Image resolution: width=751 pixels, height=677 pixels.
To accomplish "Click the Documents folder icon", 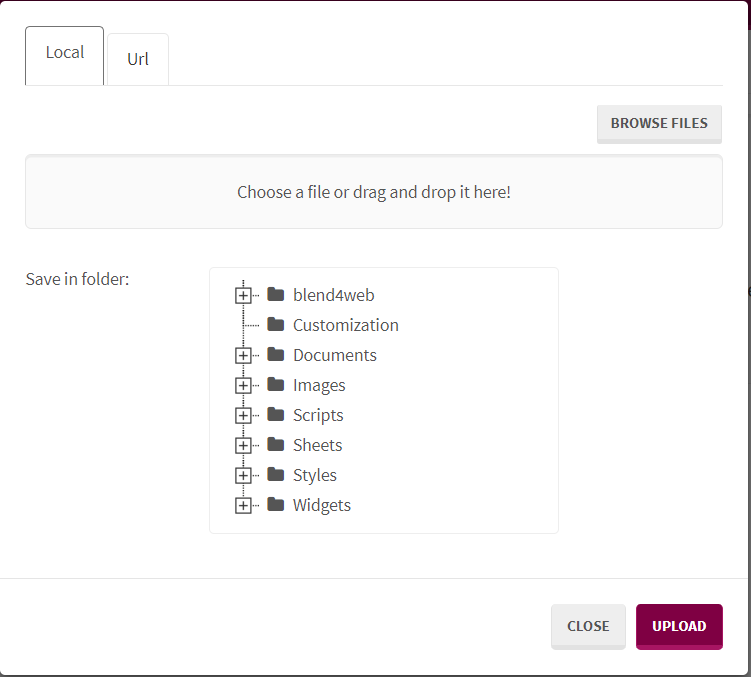I will tap(276, 355).
